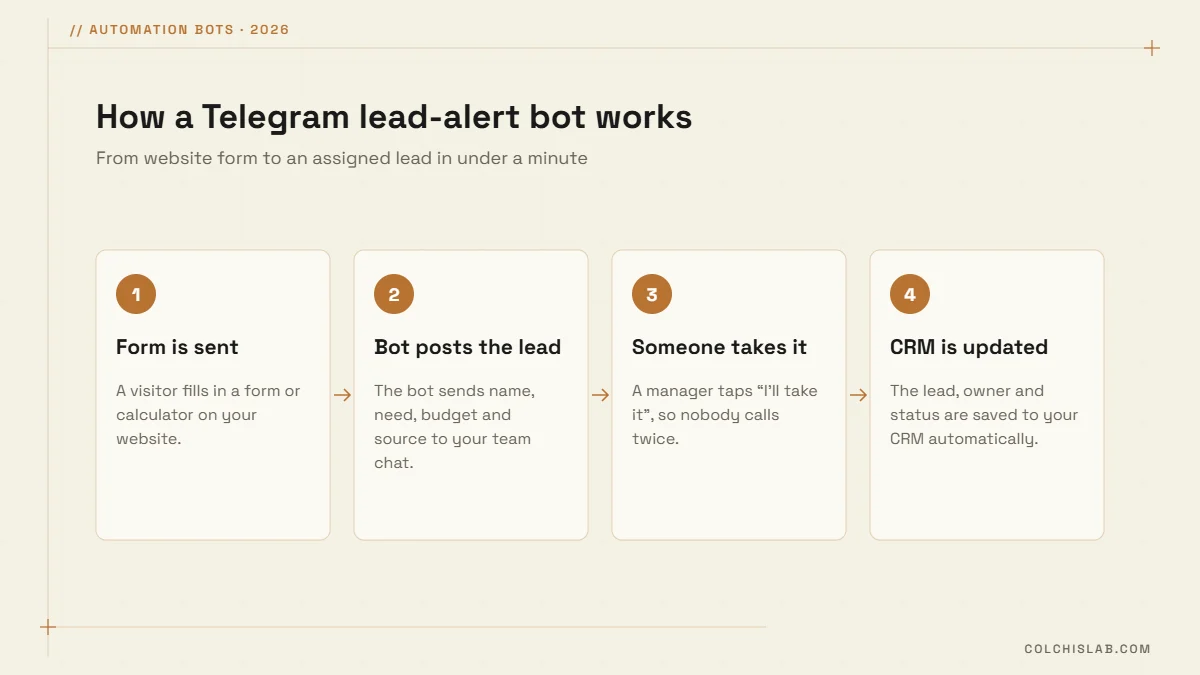Click the COLCHISLAB.COM footer text

tap(1087, 649)
